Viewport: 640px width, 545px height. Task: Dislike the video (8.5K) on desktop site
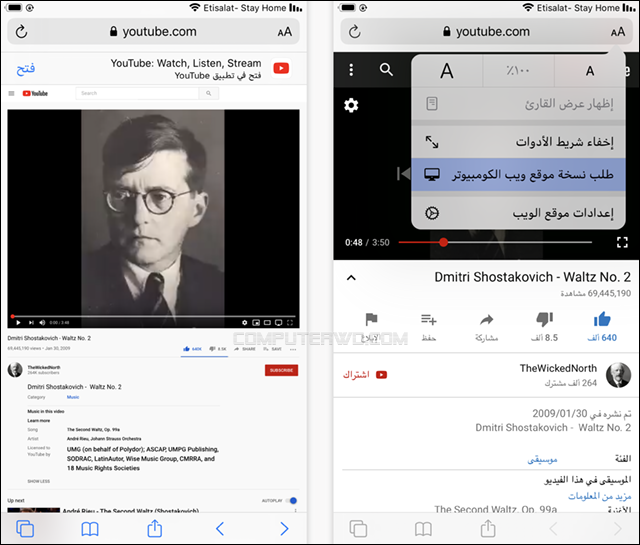[x=218, y=349]
